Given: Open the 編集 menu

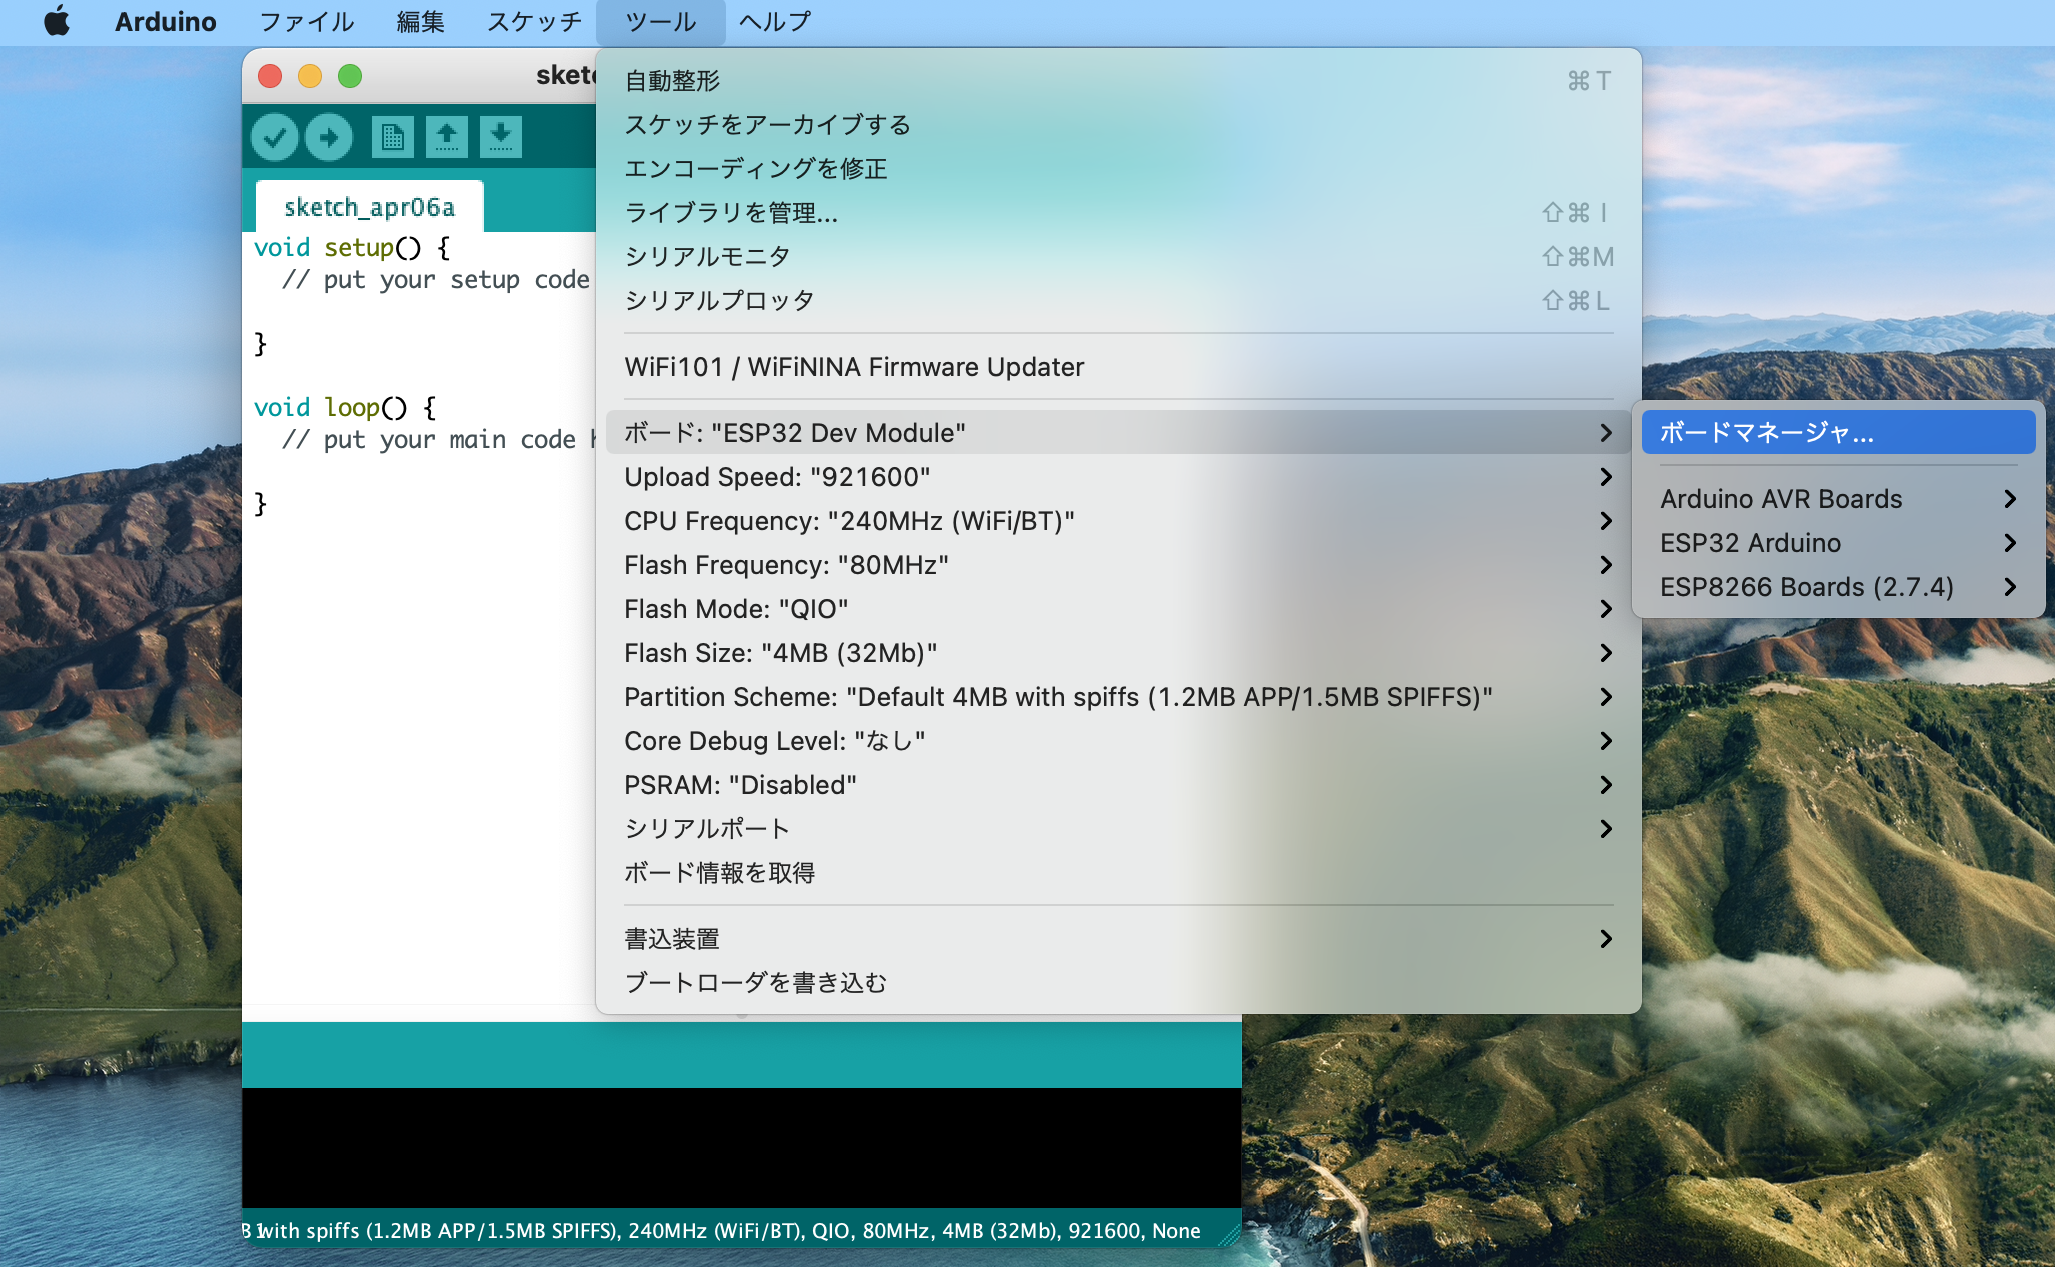Looking at the screenshot, I should (420, 21).
